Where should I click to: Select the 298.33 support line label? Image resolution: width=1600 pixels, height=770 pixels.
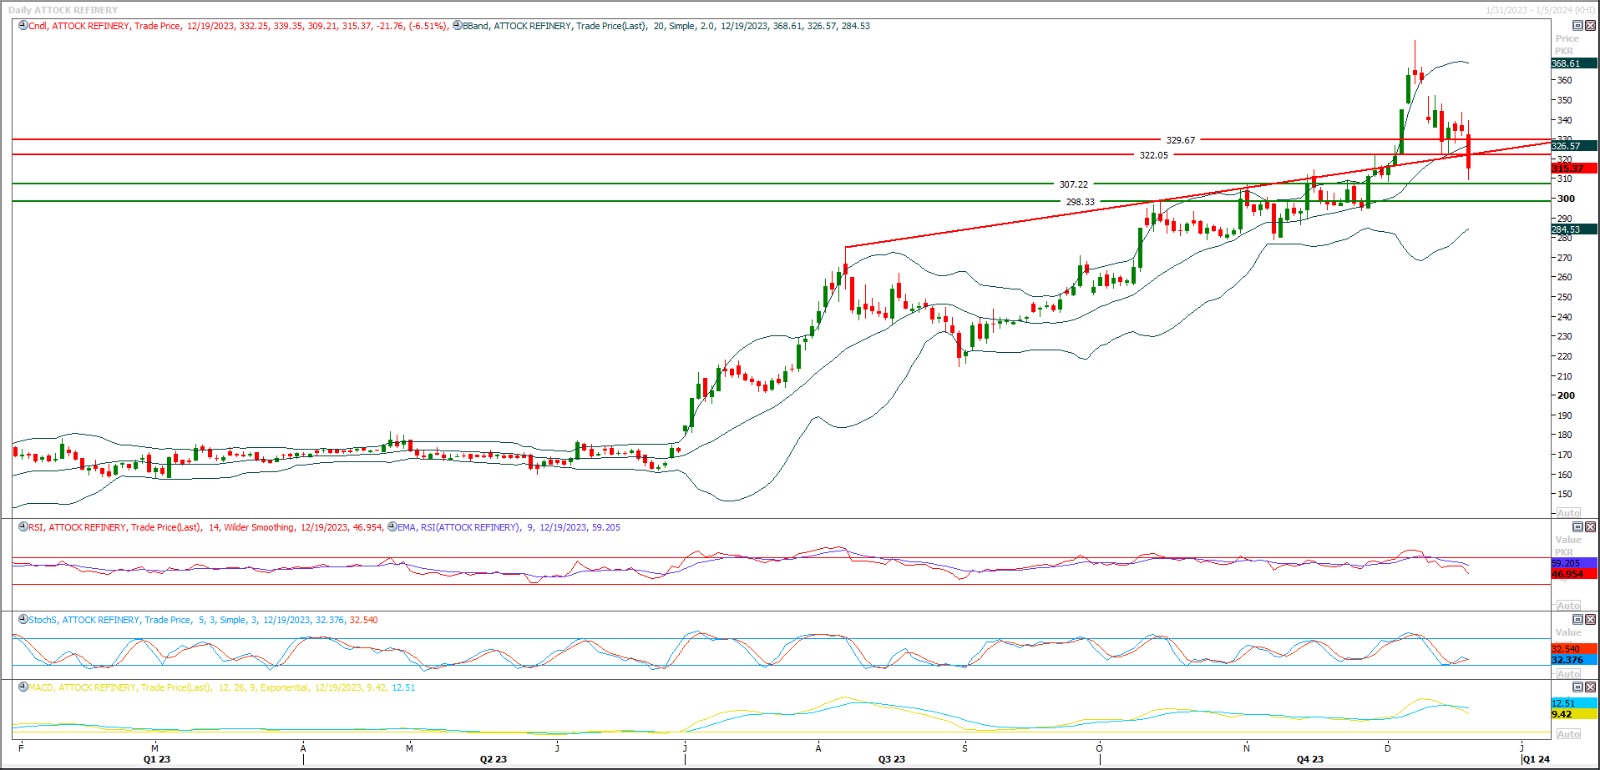coord(1079,202)
